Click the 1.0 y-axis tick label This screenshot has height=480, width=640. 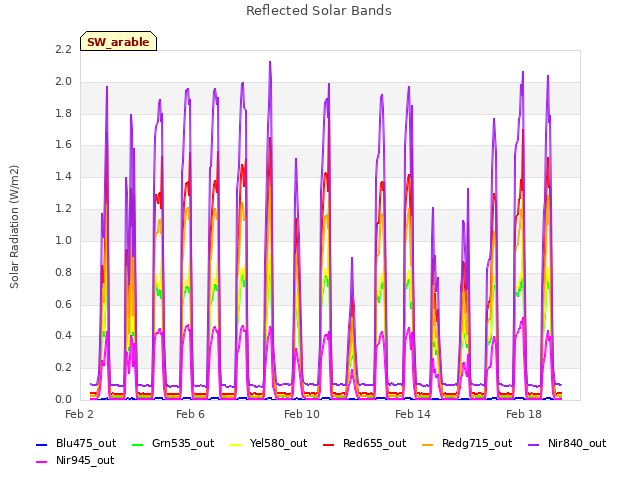coord(63,240)
